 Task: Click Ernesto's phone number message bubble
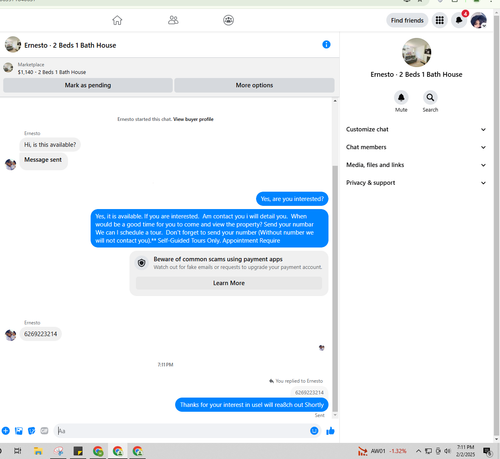click(40, 334)
